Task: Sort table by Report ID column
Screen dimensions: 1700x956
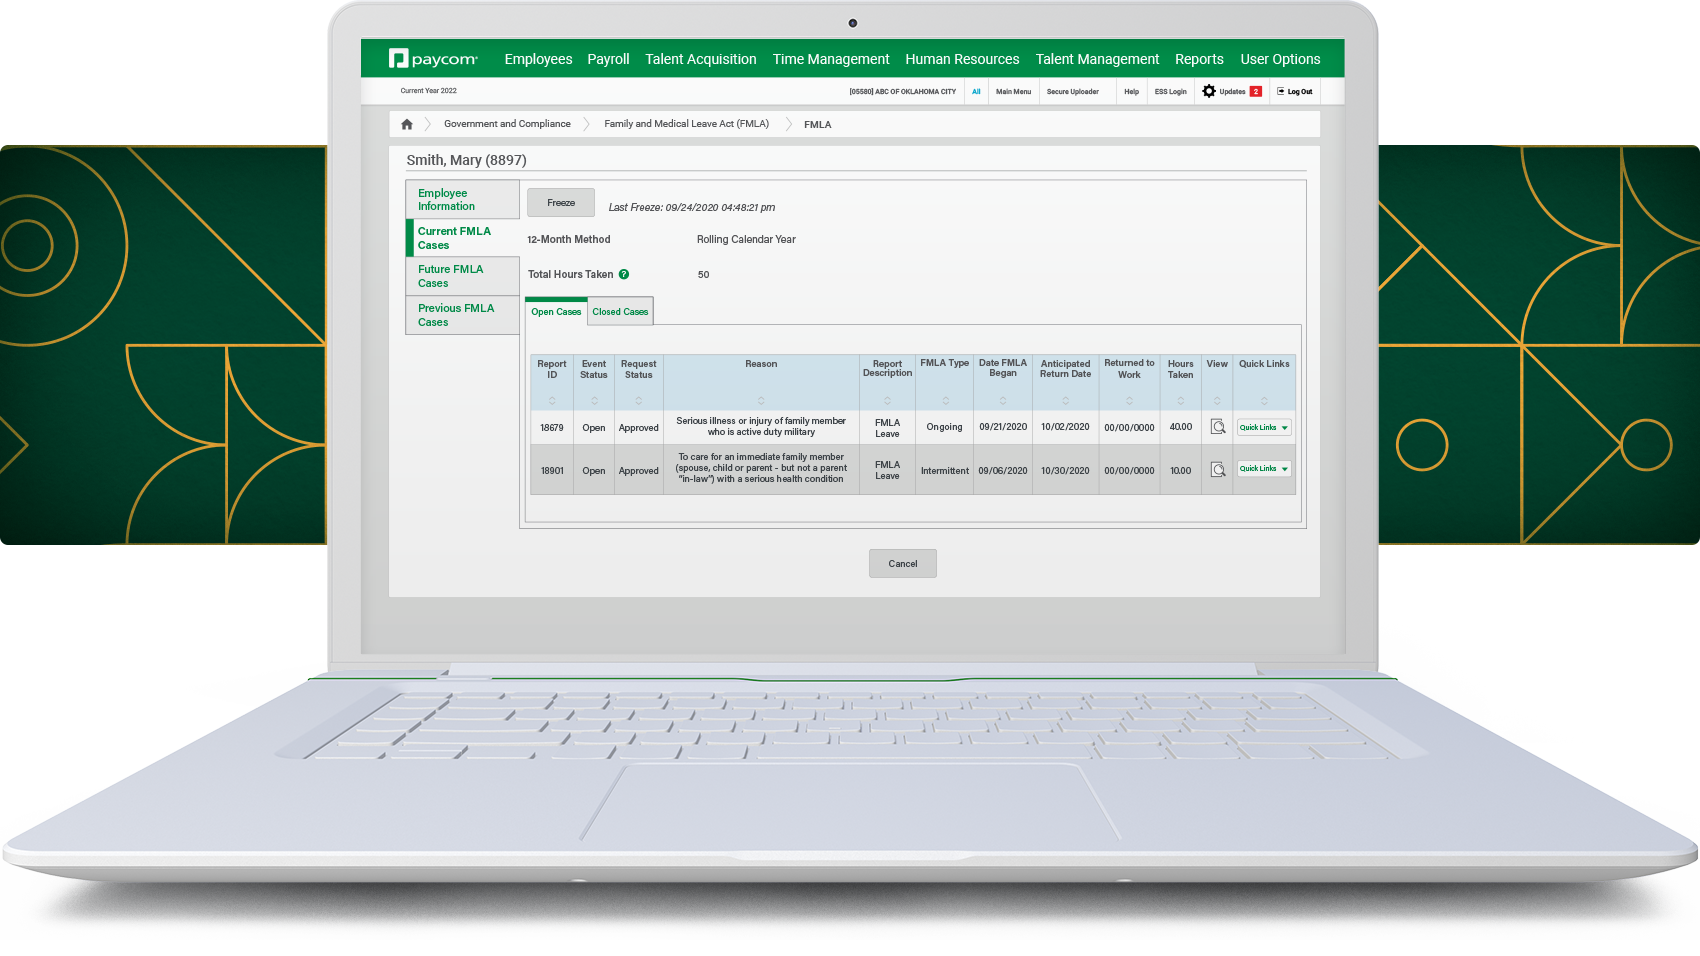Action: click(552, 401)
